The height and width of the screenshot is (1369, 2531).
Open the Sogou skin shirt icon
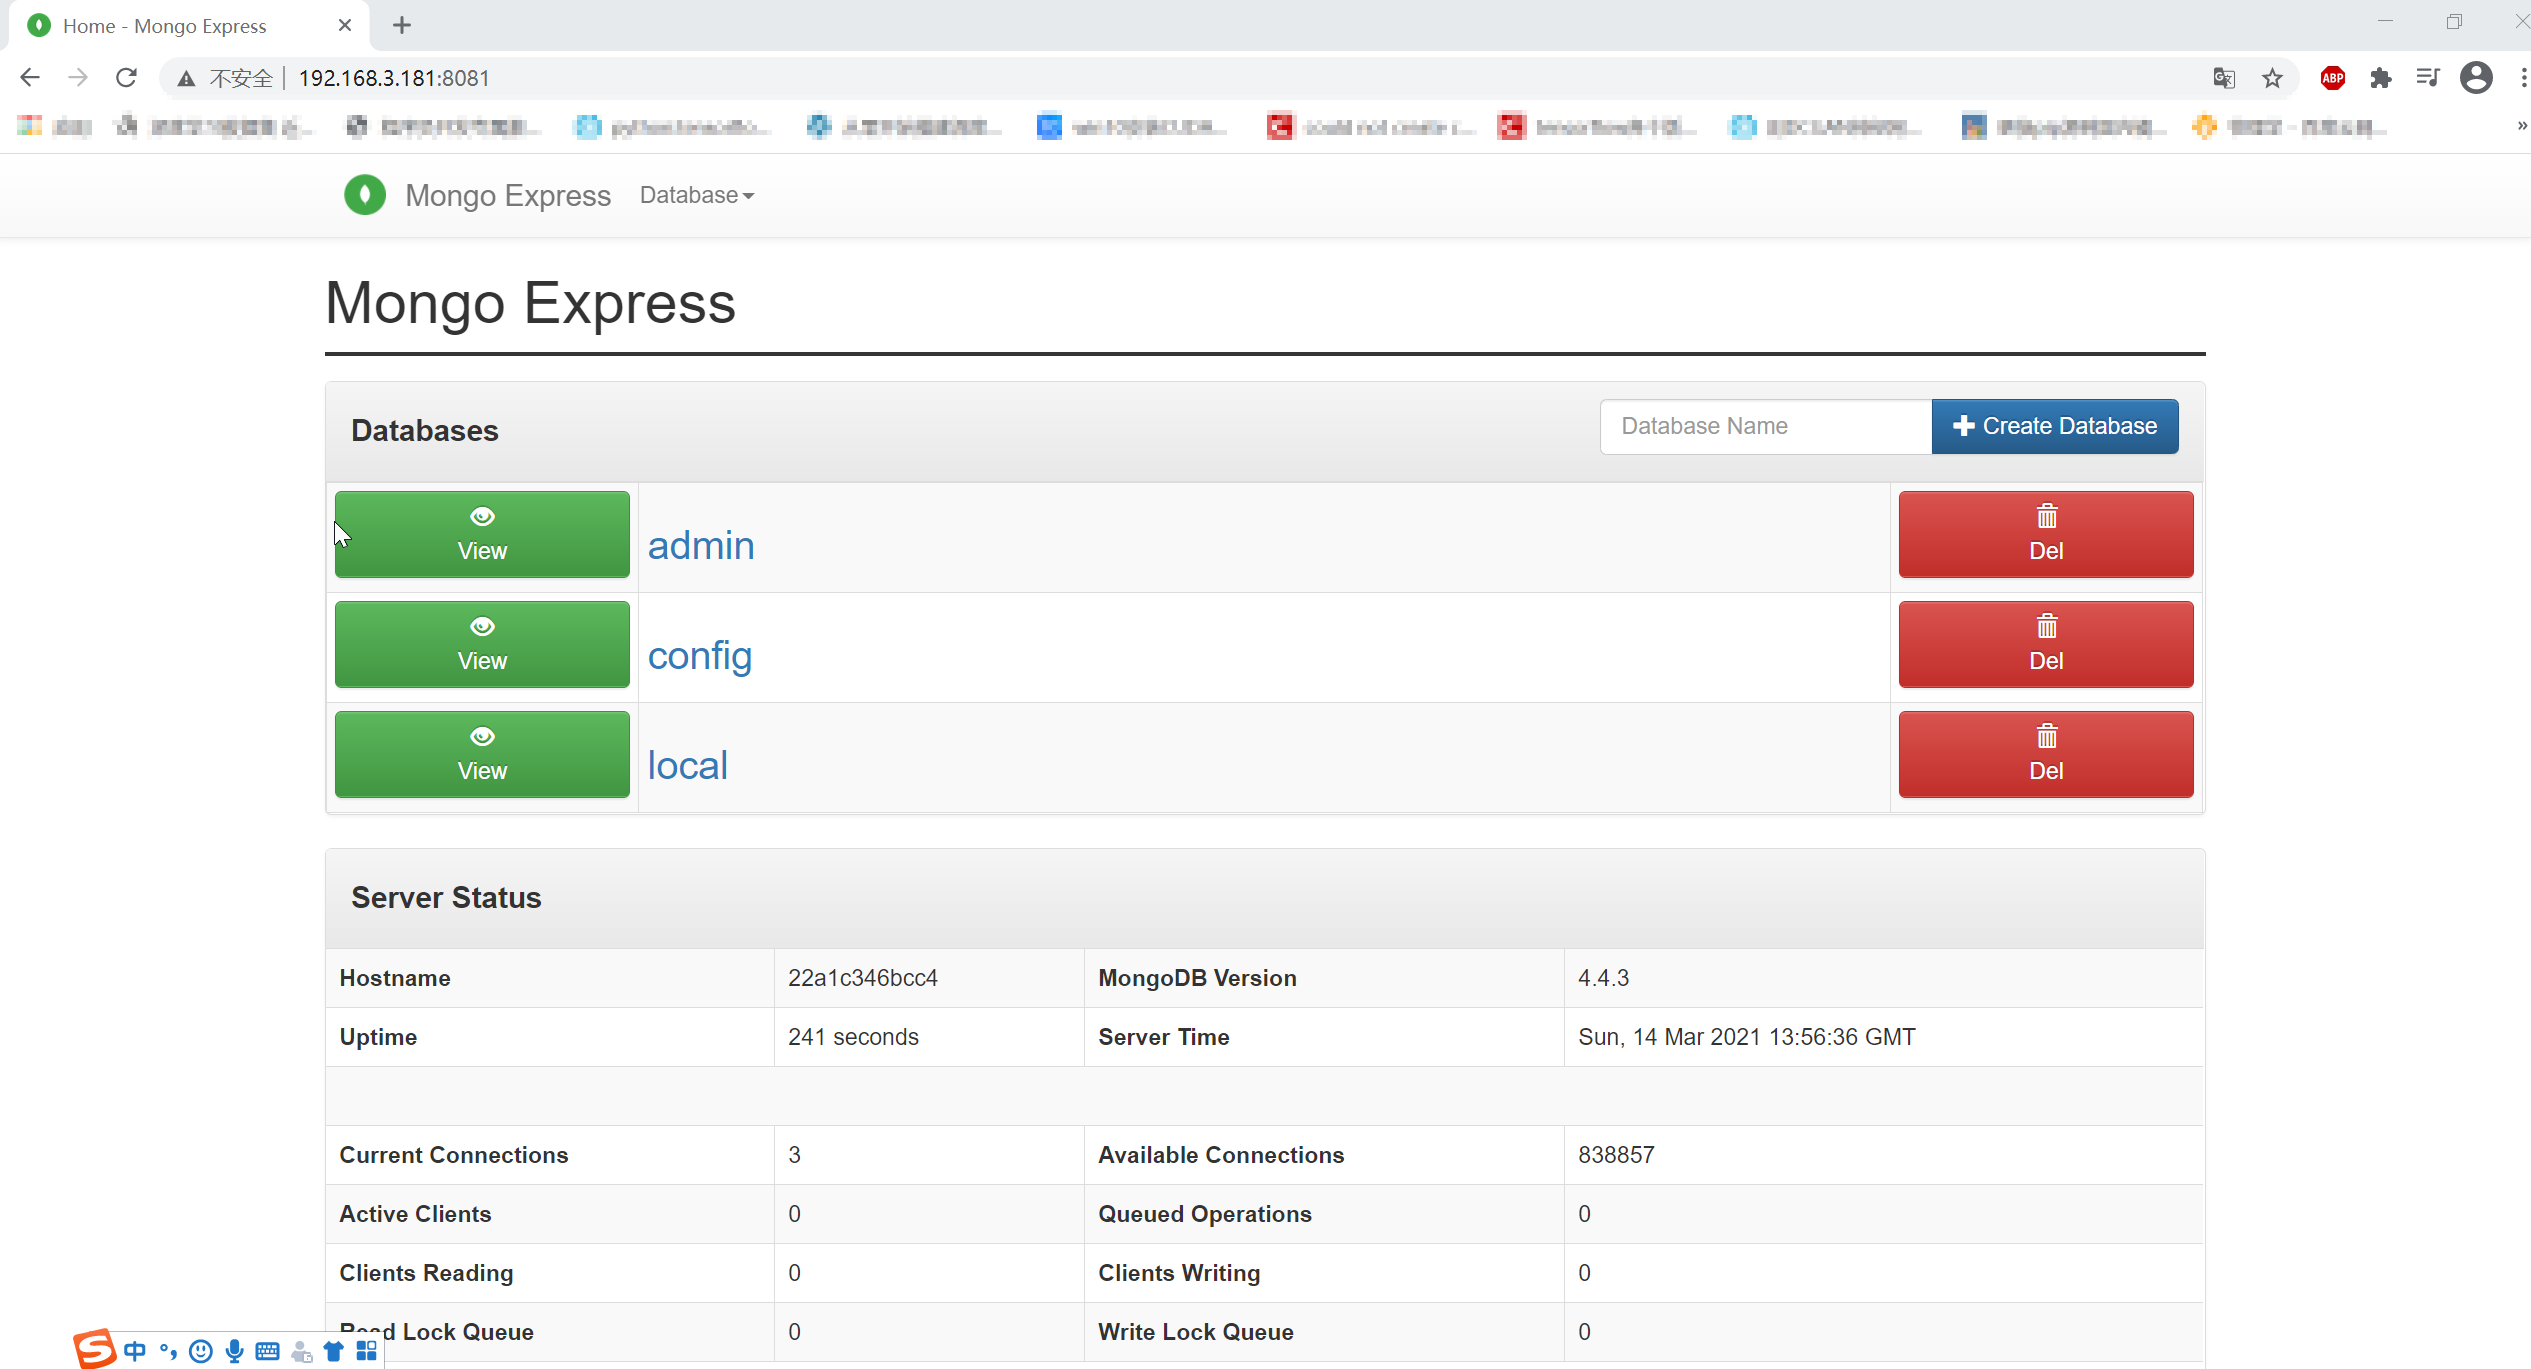pos(334,1352)
